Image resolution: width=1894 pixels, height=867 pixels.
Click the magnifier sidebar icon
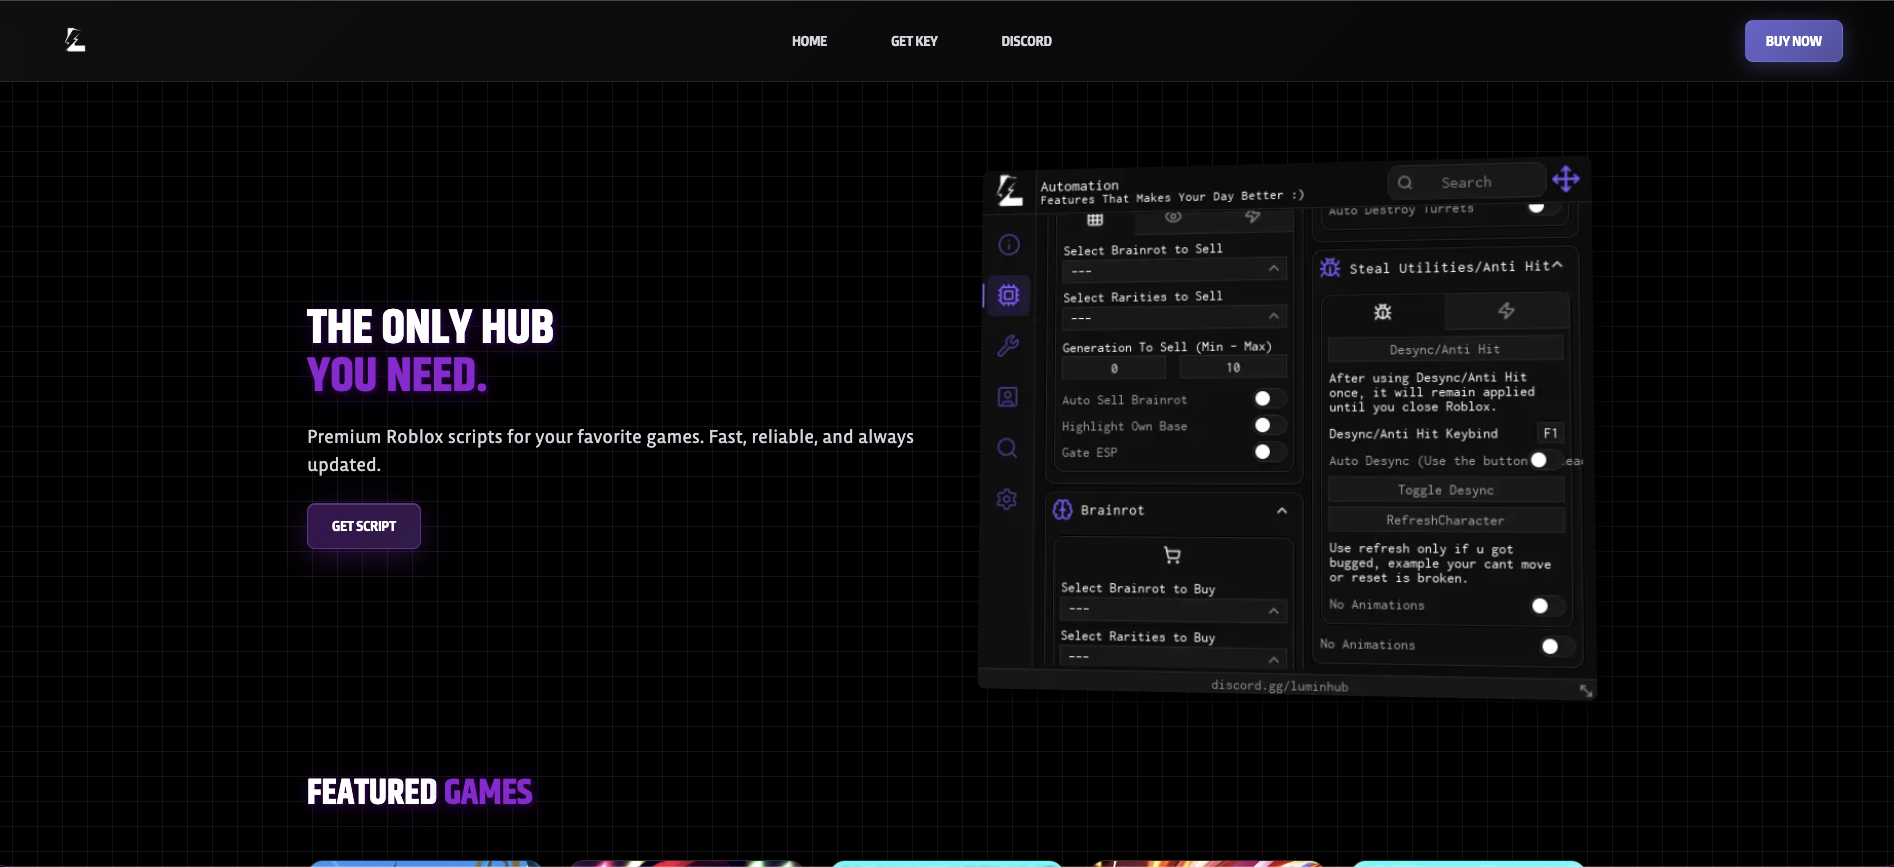(x=1007, y=448)
